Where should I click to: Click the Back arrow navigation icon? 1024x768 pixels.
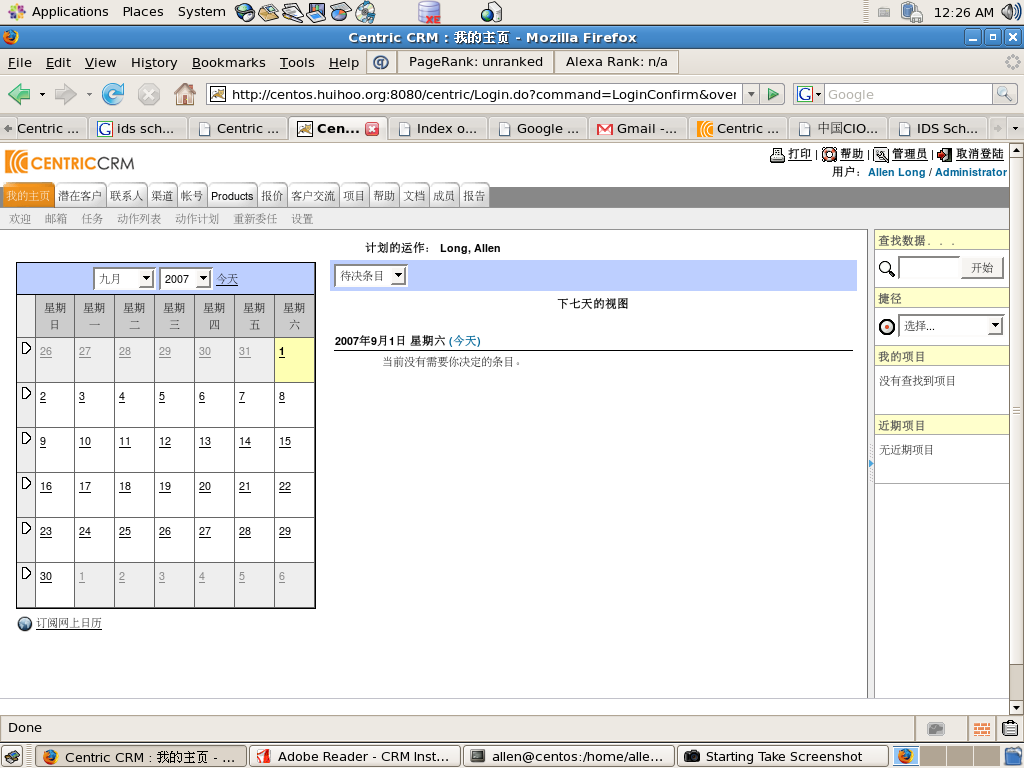pos(19,94)
